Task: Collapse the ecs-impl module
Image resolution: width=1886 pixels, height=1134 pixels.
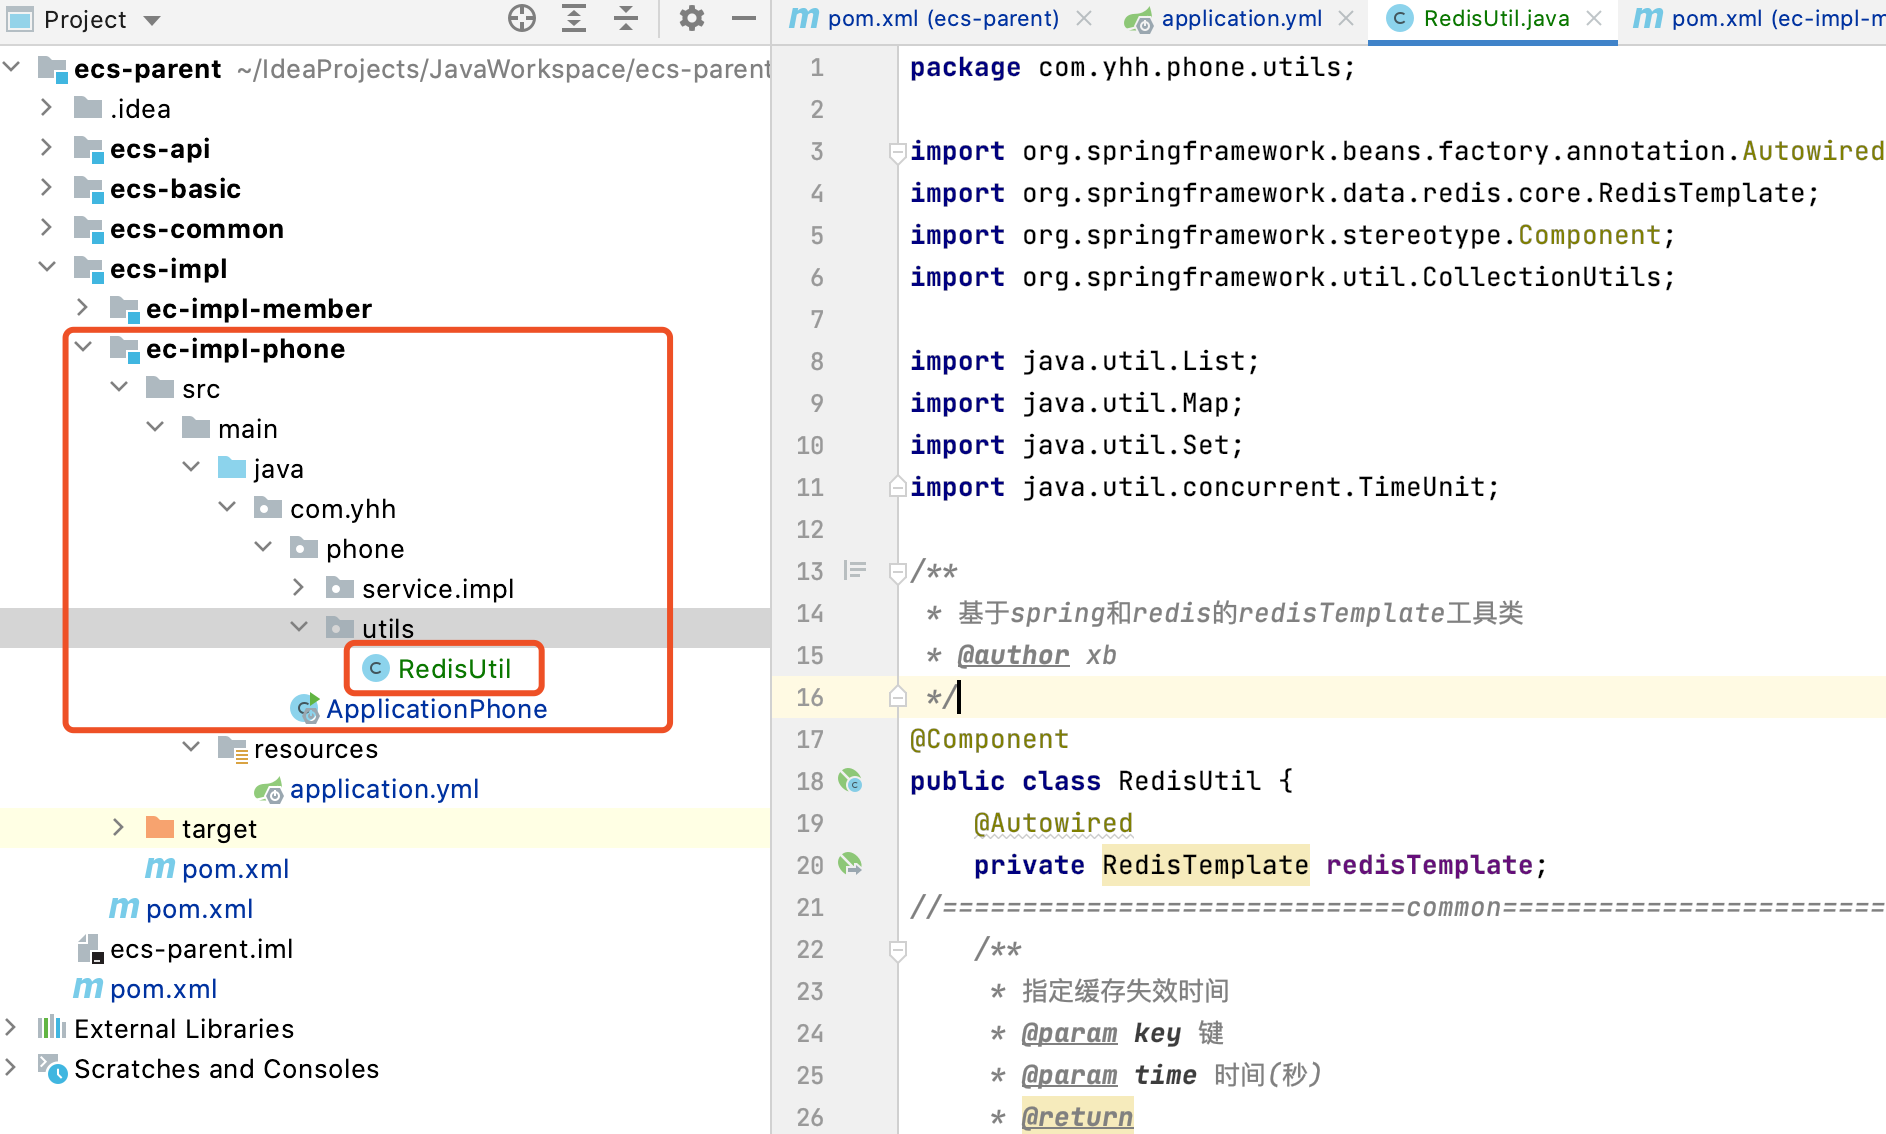Action: point(46,267)
